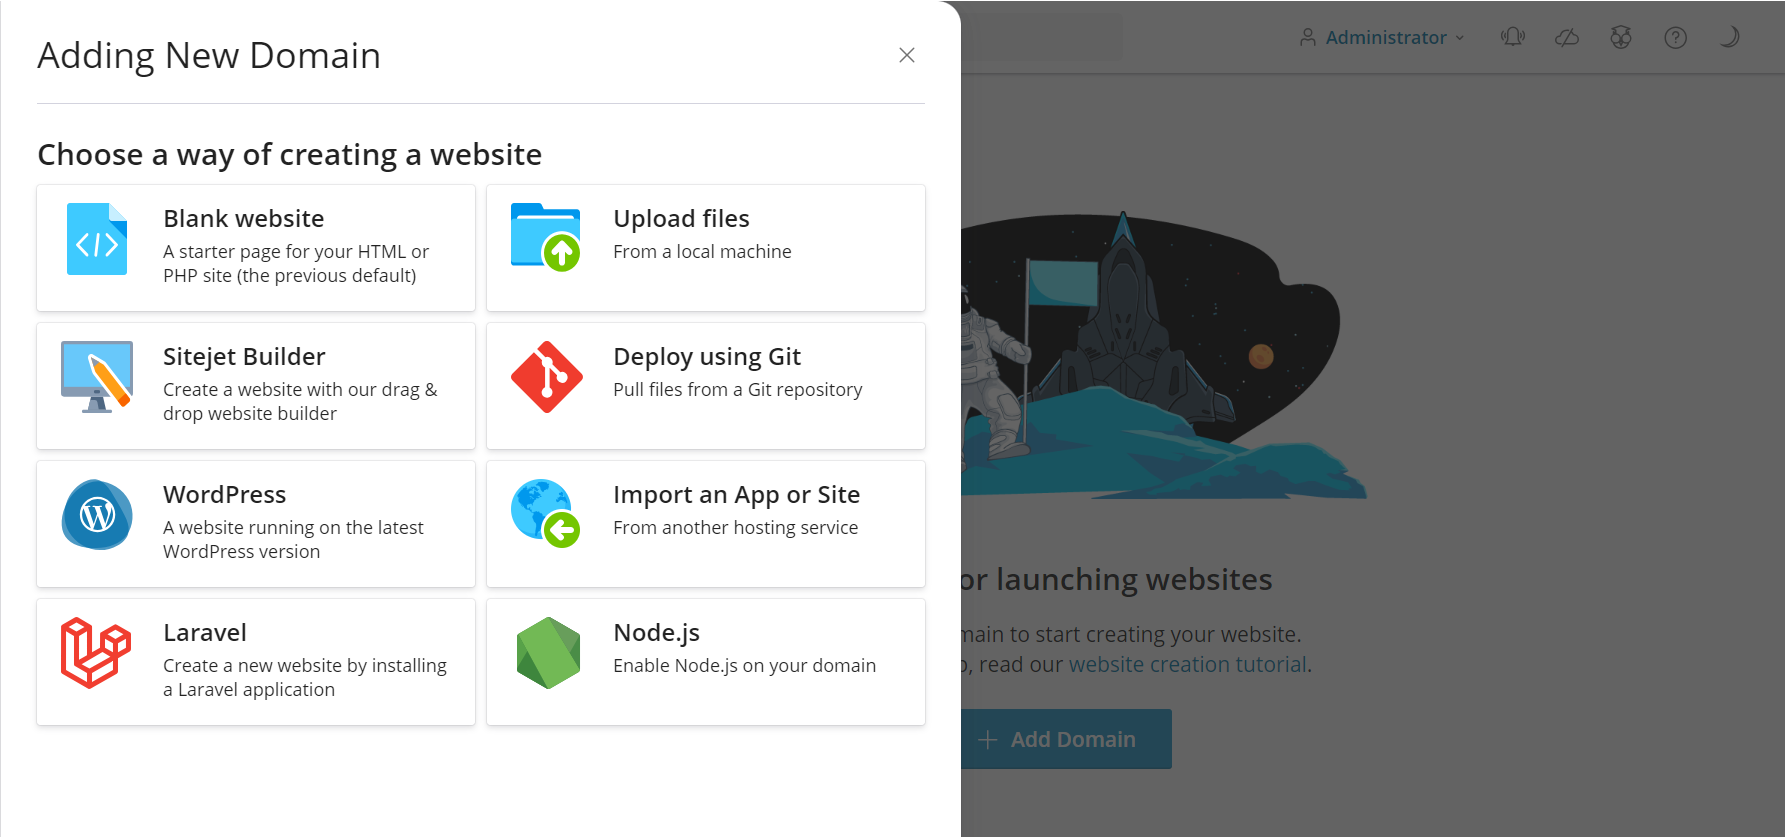The height and width of the screenshot is (837, 1785).
Task: Click 'Create a website with our drag &' text
Action: 300,390
